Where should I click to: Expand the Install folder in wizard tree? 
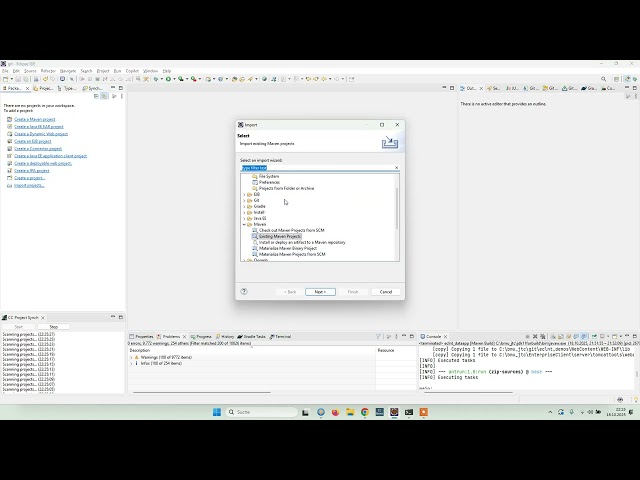tap(244, 213)
